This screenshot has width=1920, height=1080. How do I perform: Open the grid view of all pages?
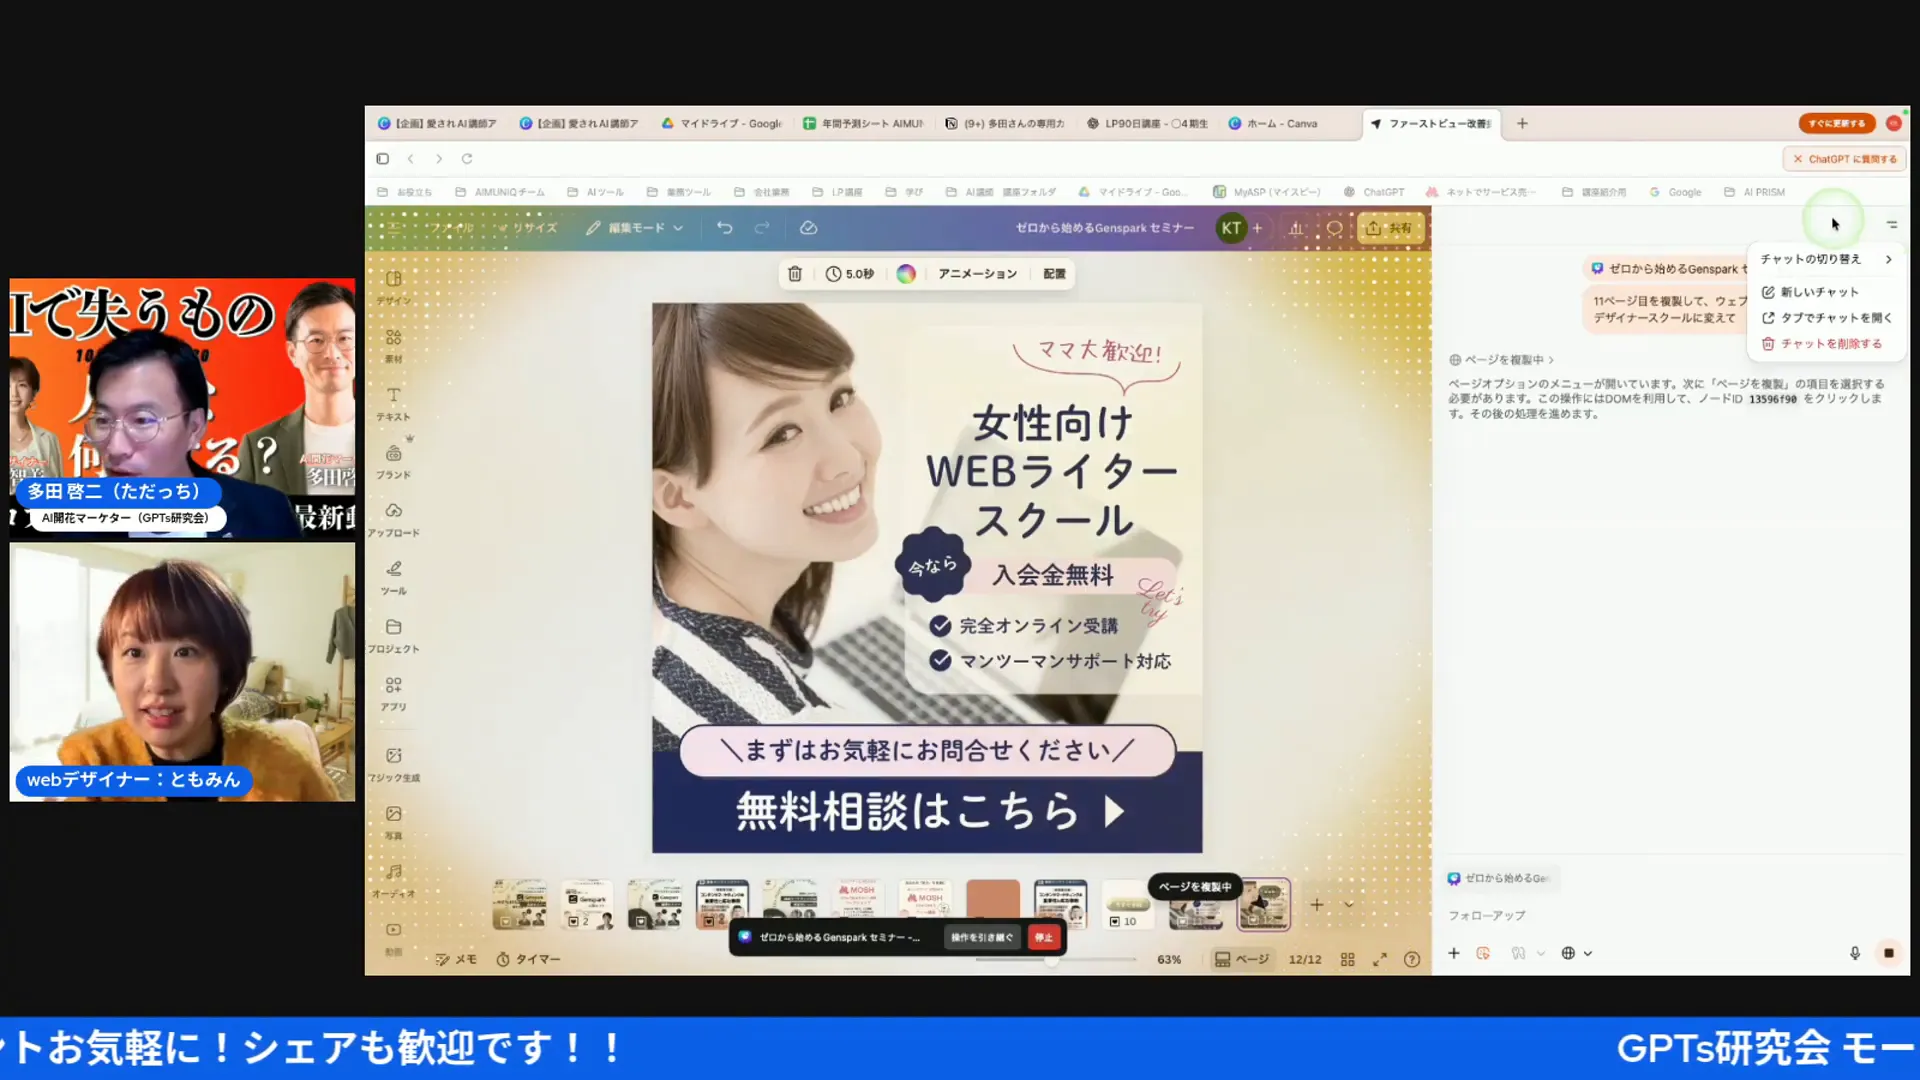(1347, 958)
